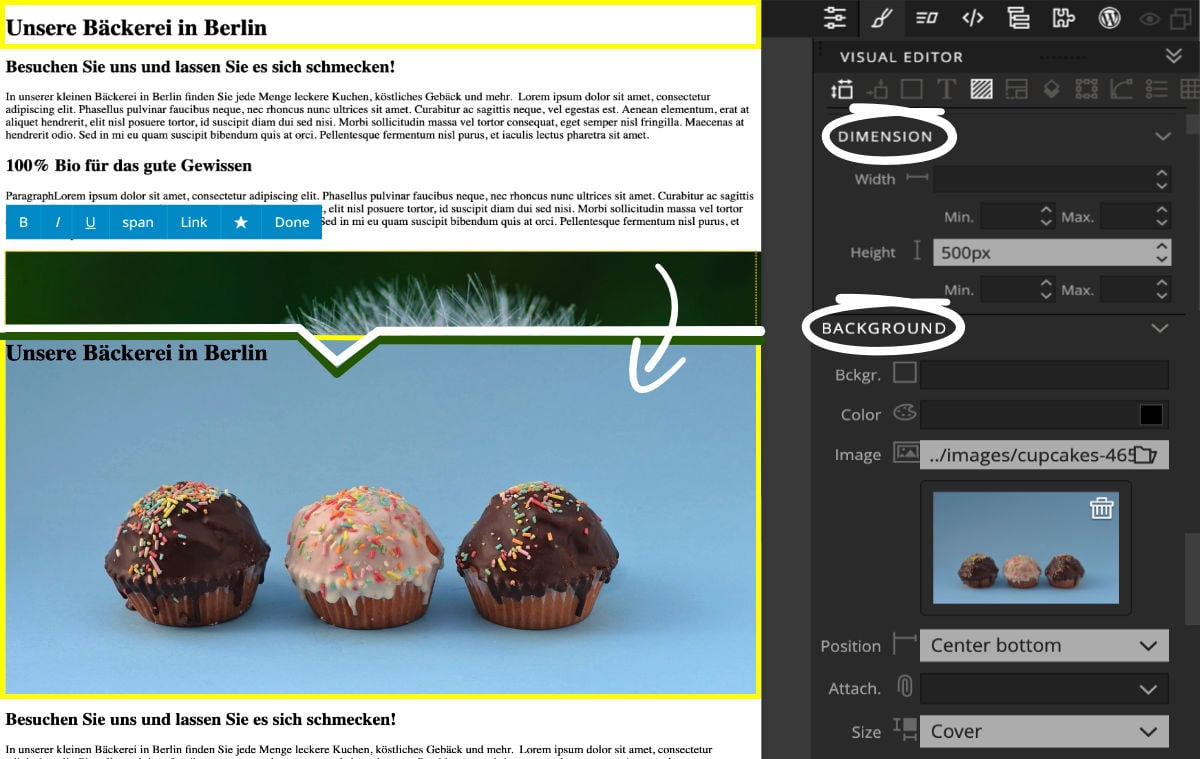
Task: Click the puzzle piece components icon
Action: pos(1063,17)
